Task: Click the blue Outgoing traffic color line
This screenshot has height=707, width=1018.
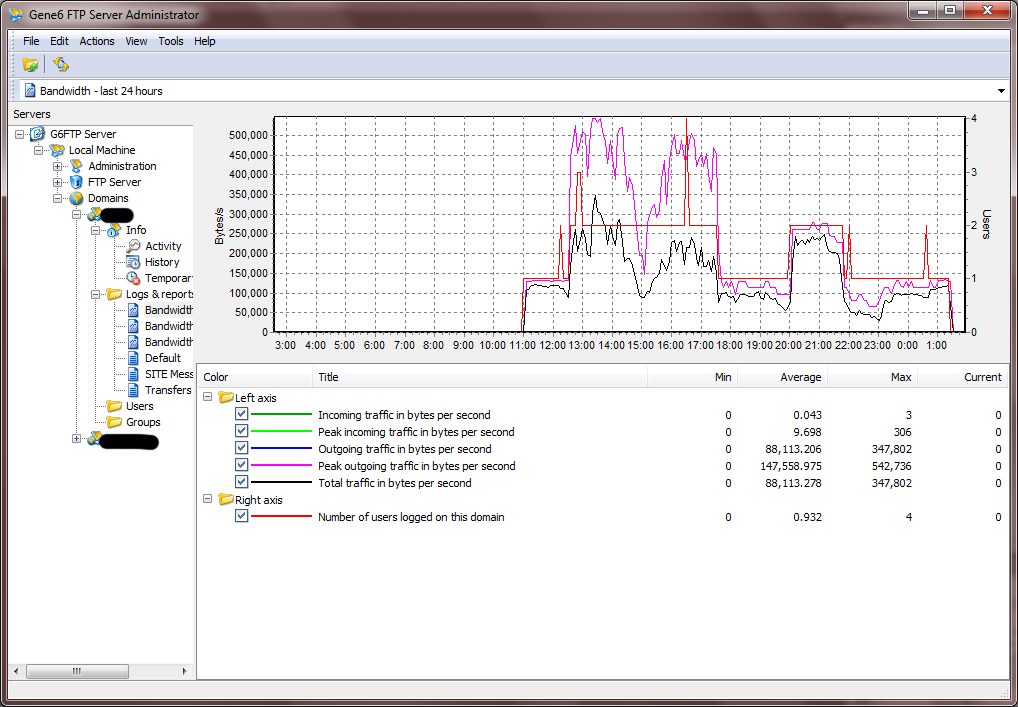Action: [281, 449]
